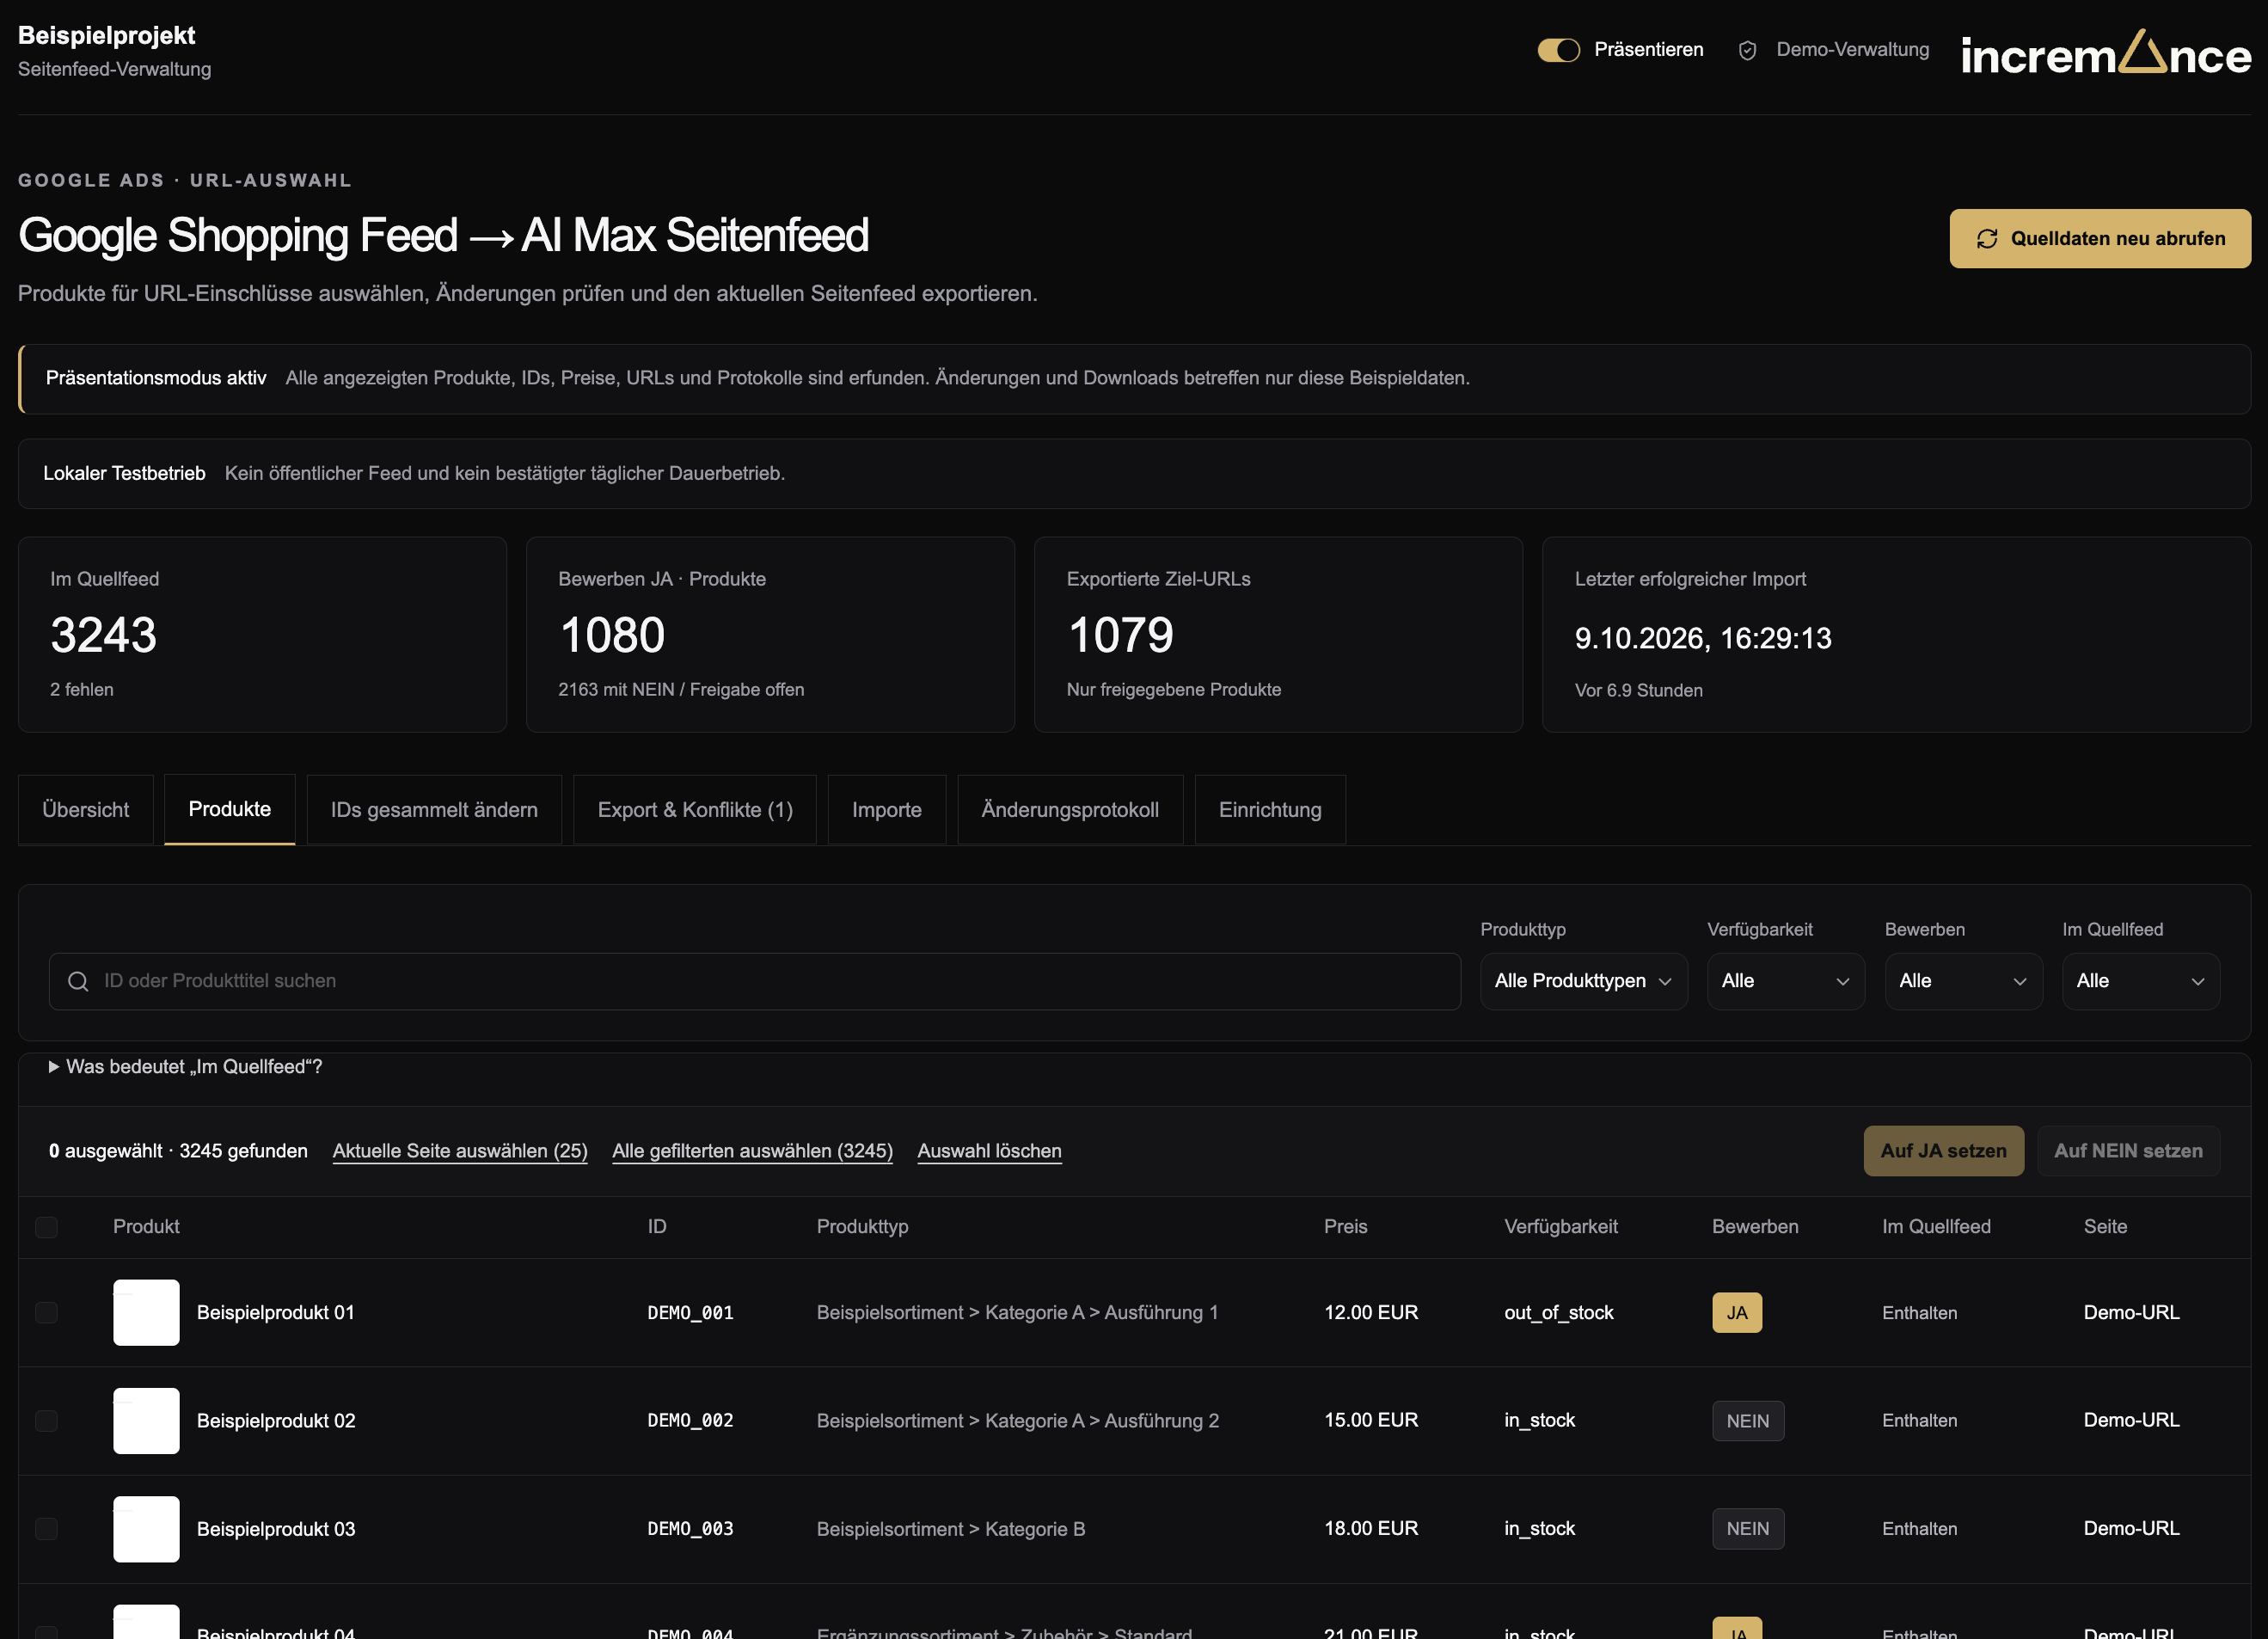Open the Demo-URL for Beispielprodukt 01

point(2131,1312)
